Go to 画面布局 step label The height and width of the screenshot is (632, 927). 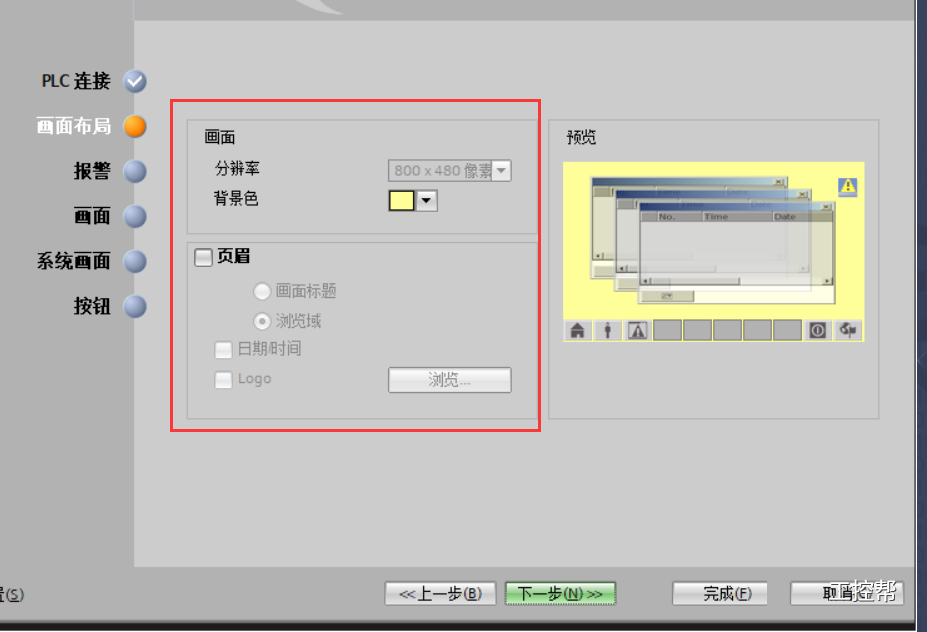[x=74, y=126]
